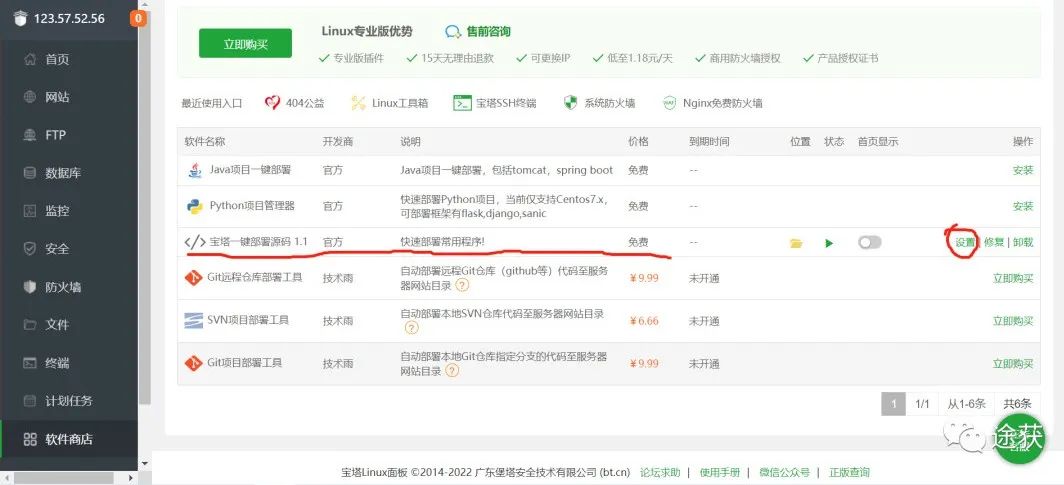The height and width of the screenshot is (485, 1064).
Task: Open the Nginx免费防火墙 shortcut
Action: (x=712, y=103)
